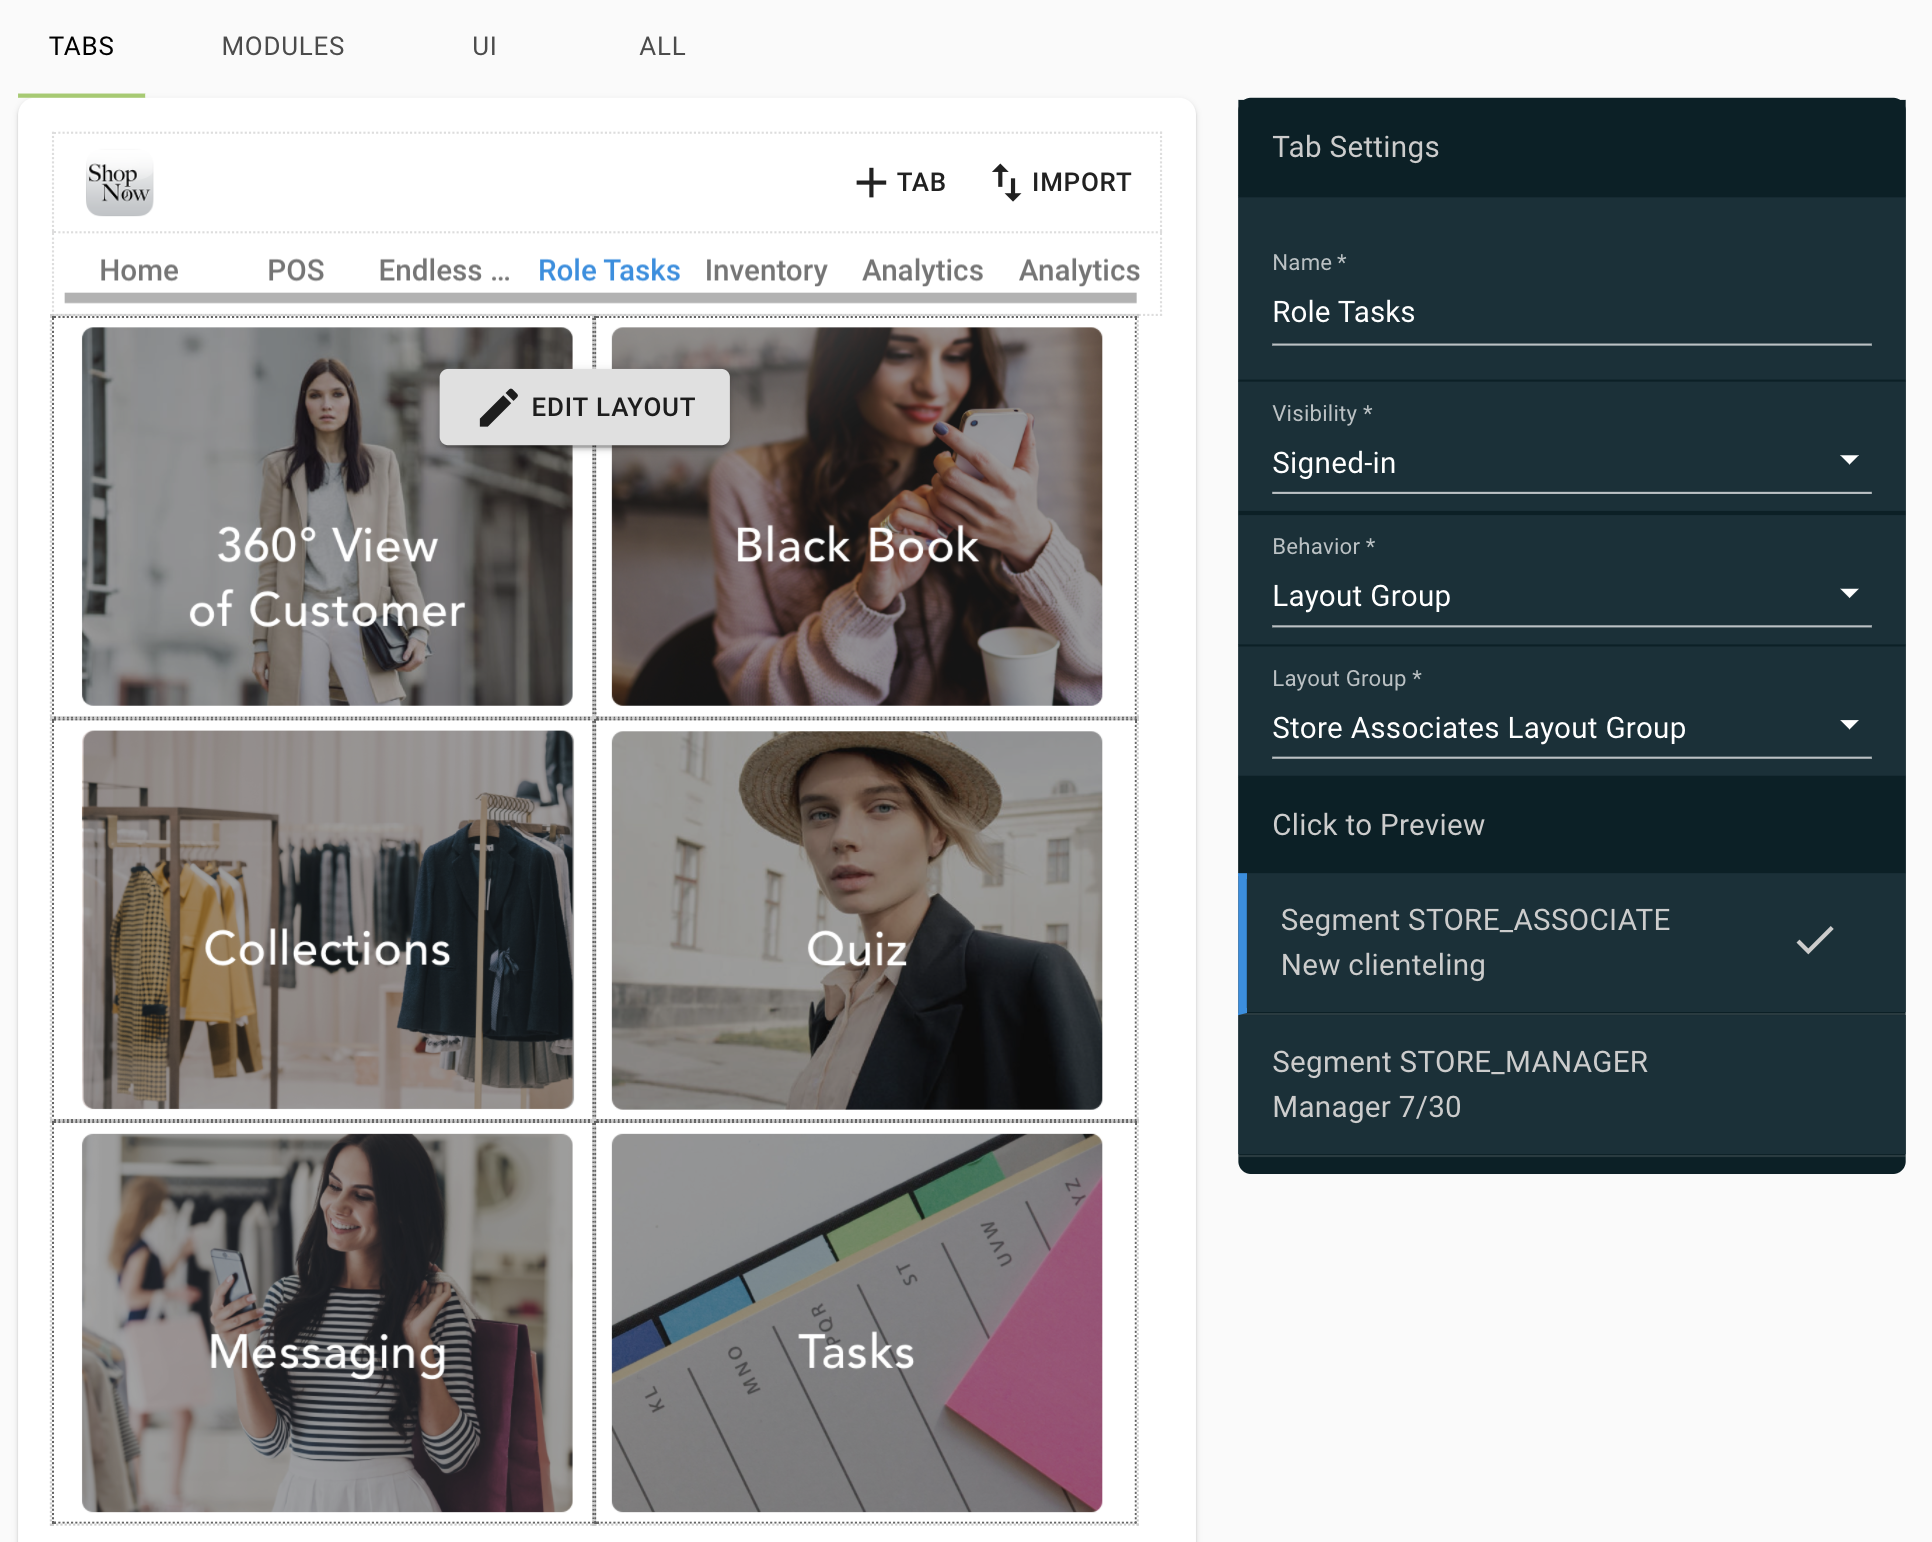Preview Segment STORE_ASSOCIATE New clienteling
Image resolution: width=1932 pixels, height=1542 pixels.
pos(1572,943)
